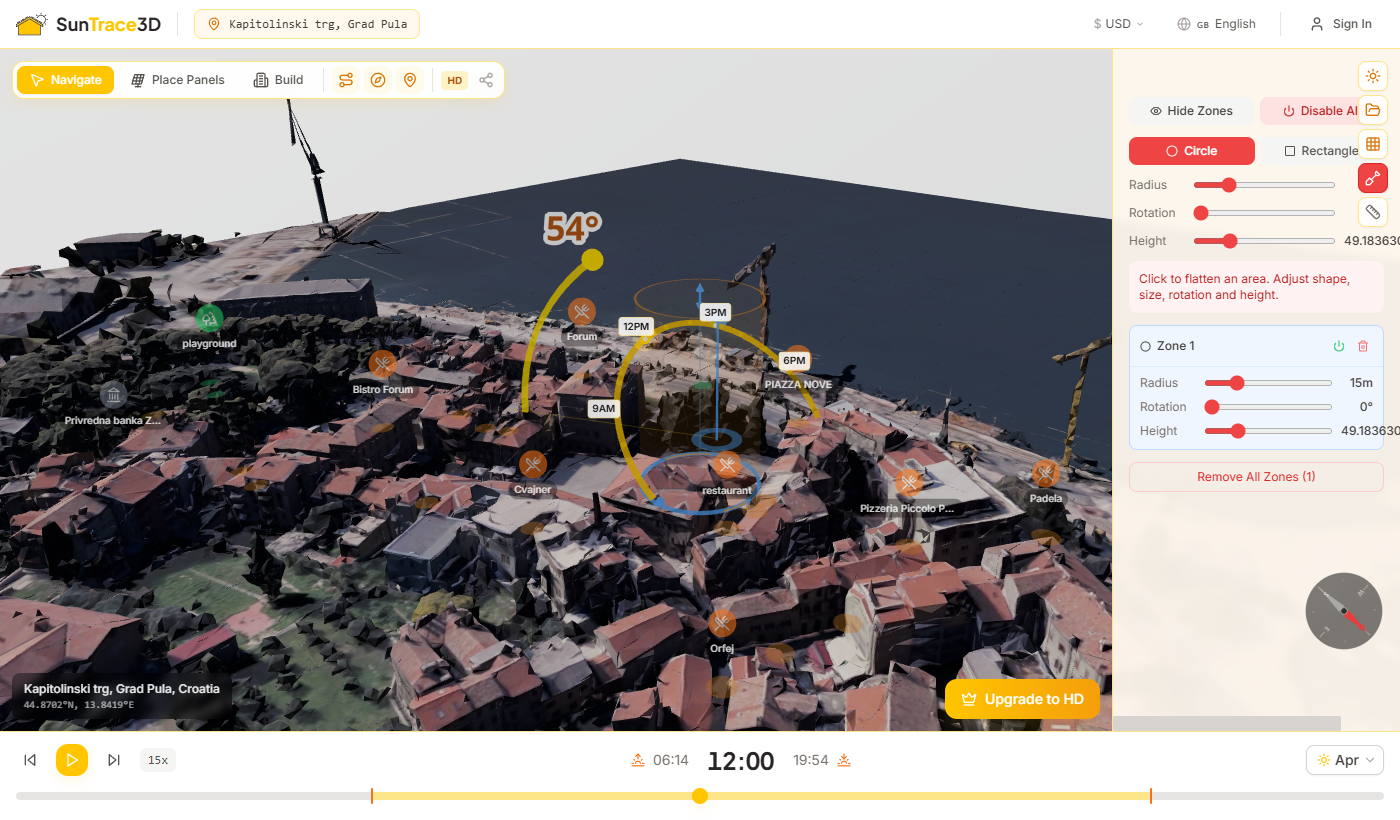Select the flatten terrain shovel tool
The image size is (1400, 820).
tap(1372, 178)
